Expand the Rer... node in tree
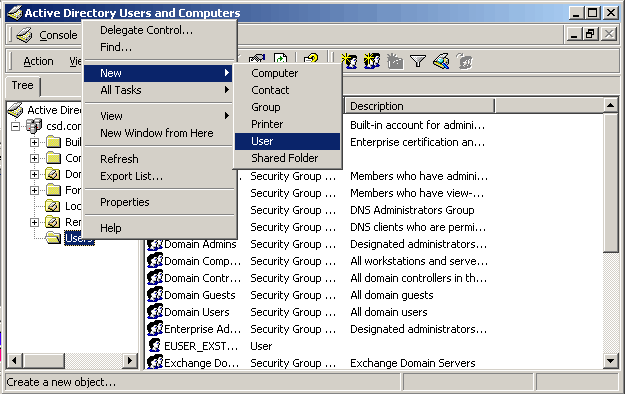625x394 pixels. [35, 222]
